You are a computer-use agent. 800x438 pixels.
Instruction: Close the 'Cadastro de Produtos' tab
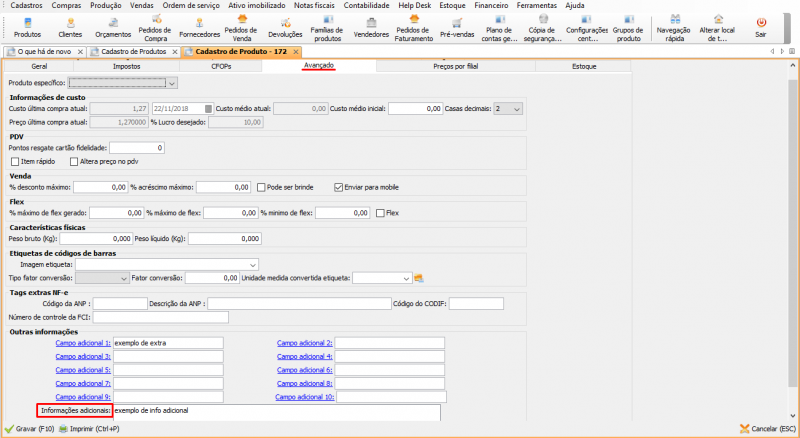point(175,52)
